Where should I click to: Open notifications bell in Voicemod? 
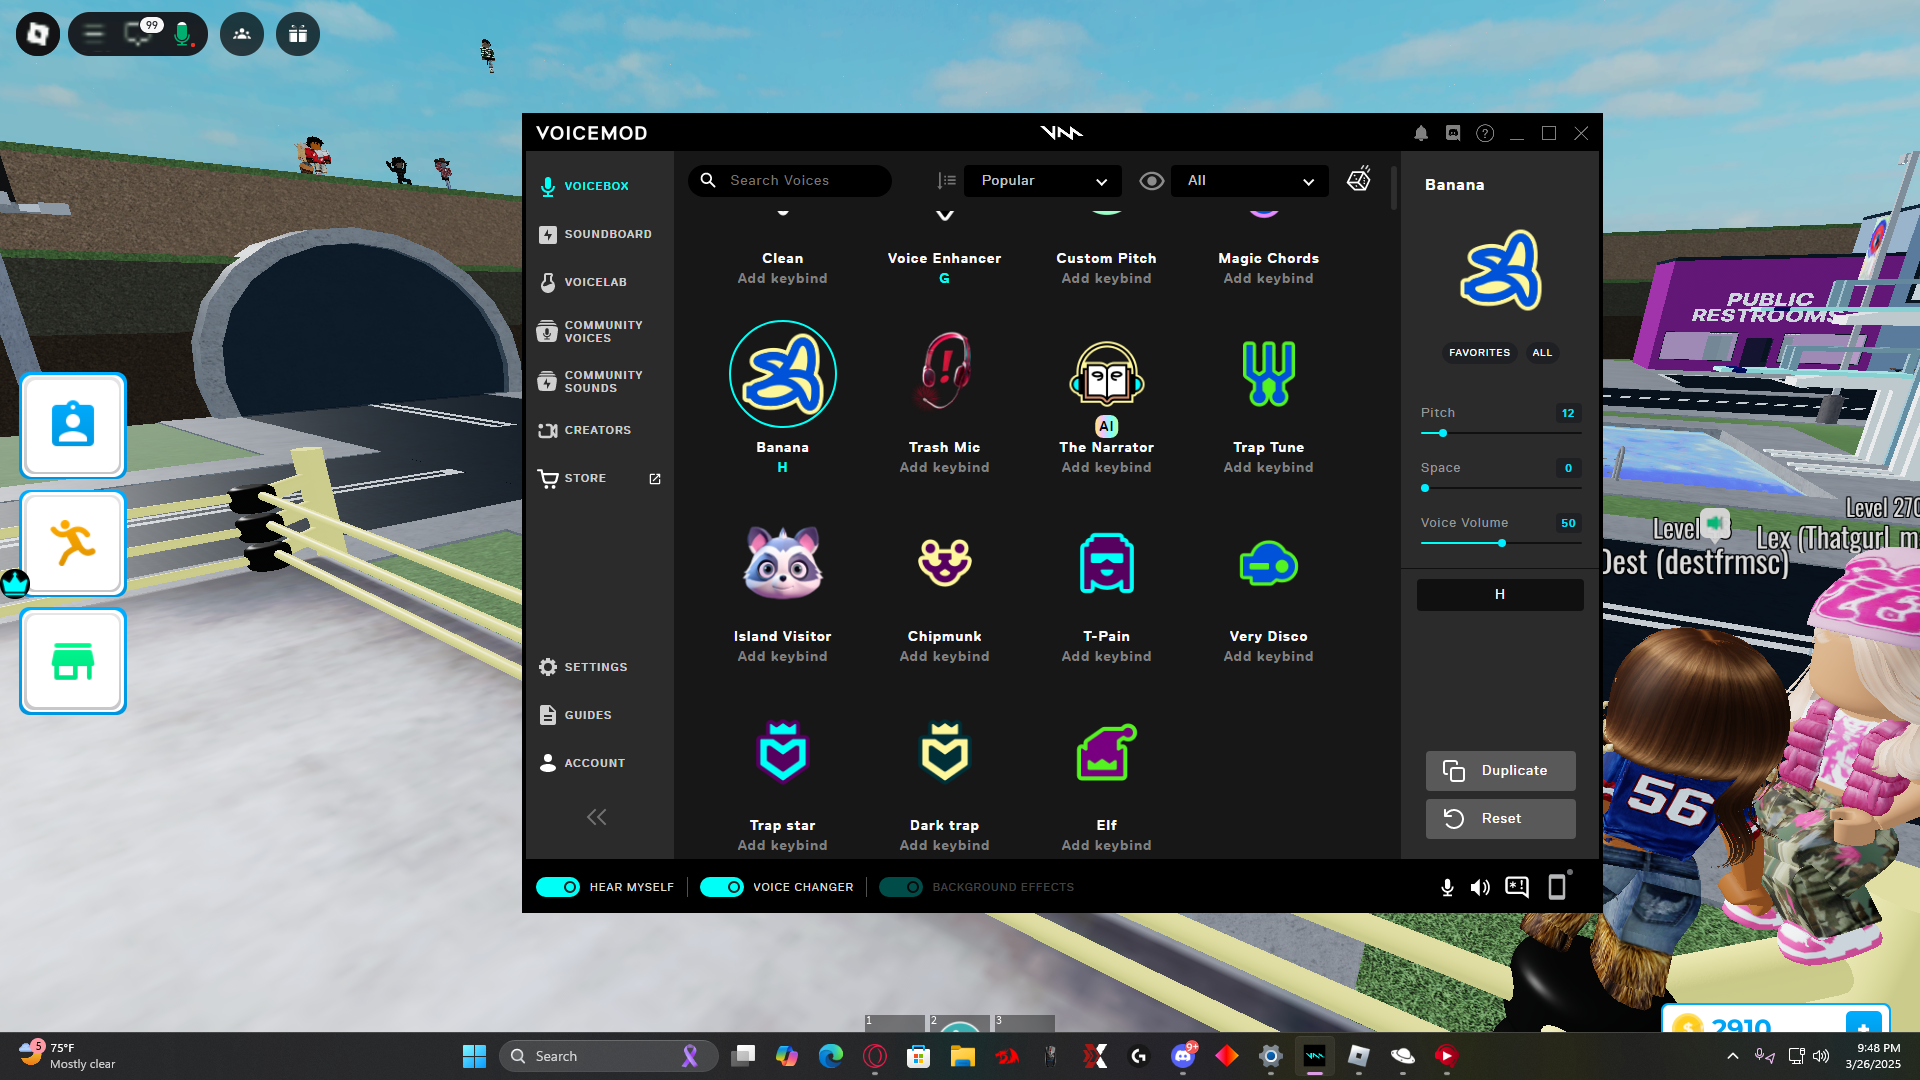(1420, 133)
